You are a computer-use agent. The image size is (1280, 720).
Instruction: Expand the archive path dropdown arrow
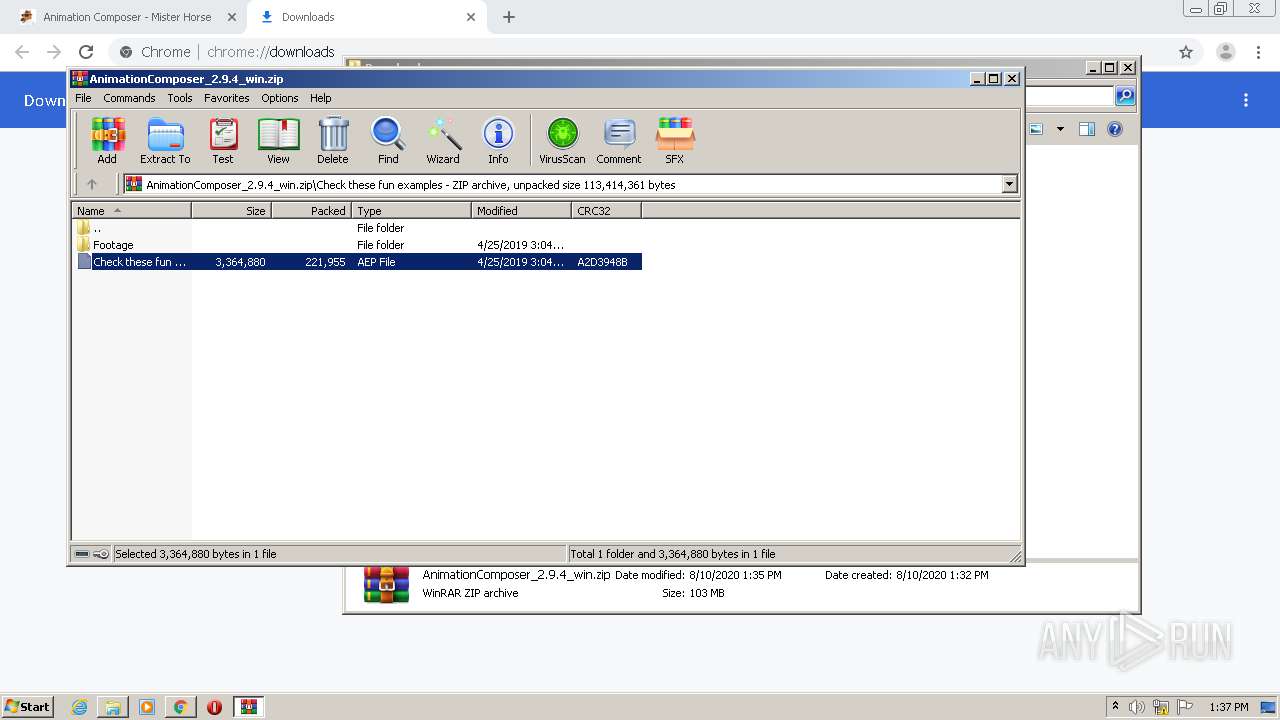coord(1009,184)
